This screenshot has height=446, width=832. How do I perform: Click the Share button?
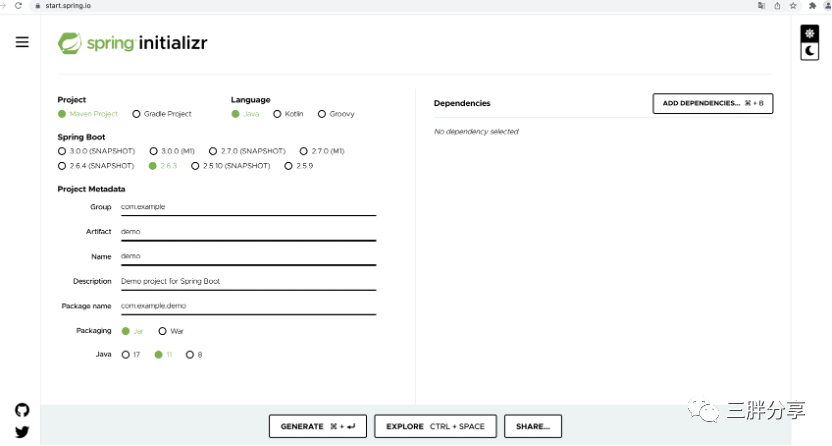[533, 426]
